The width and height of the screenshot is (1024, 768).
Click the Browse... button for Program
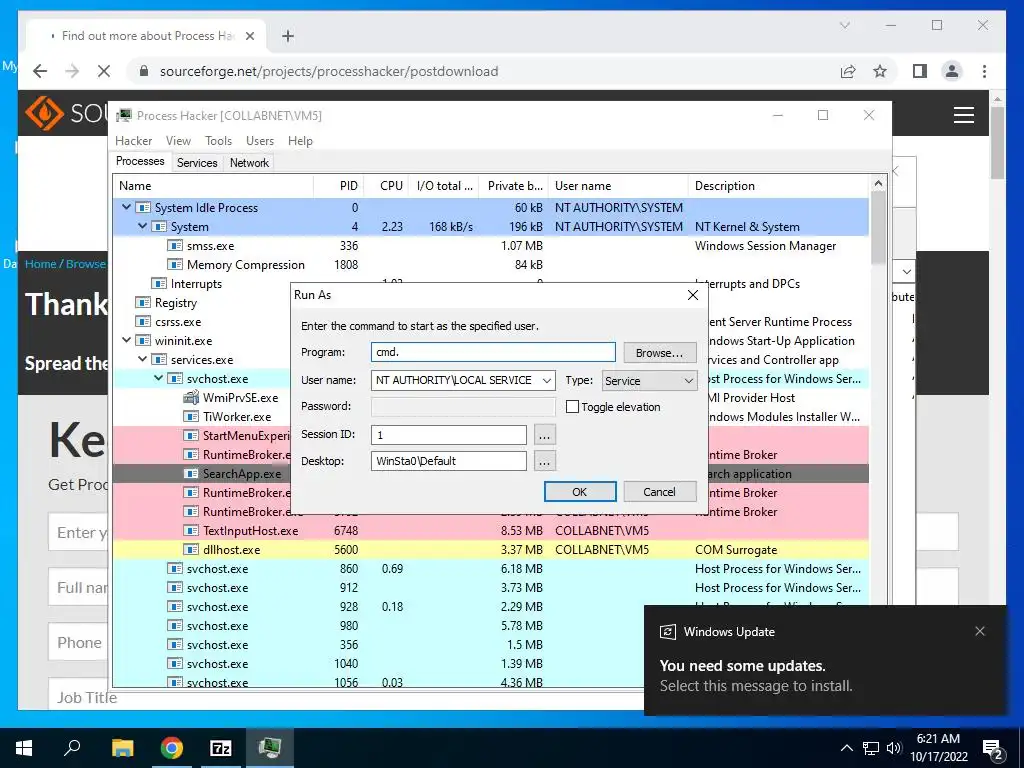coord(659,353)
